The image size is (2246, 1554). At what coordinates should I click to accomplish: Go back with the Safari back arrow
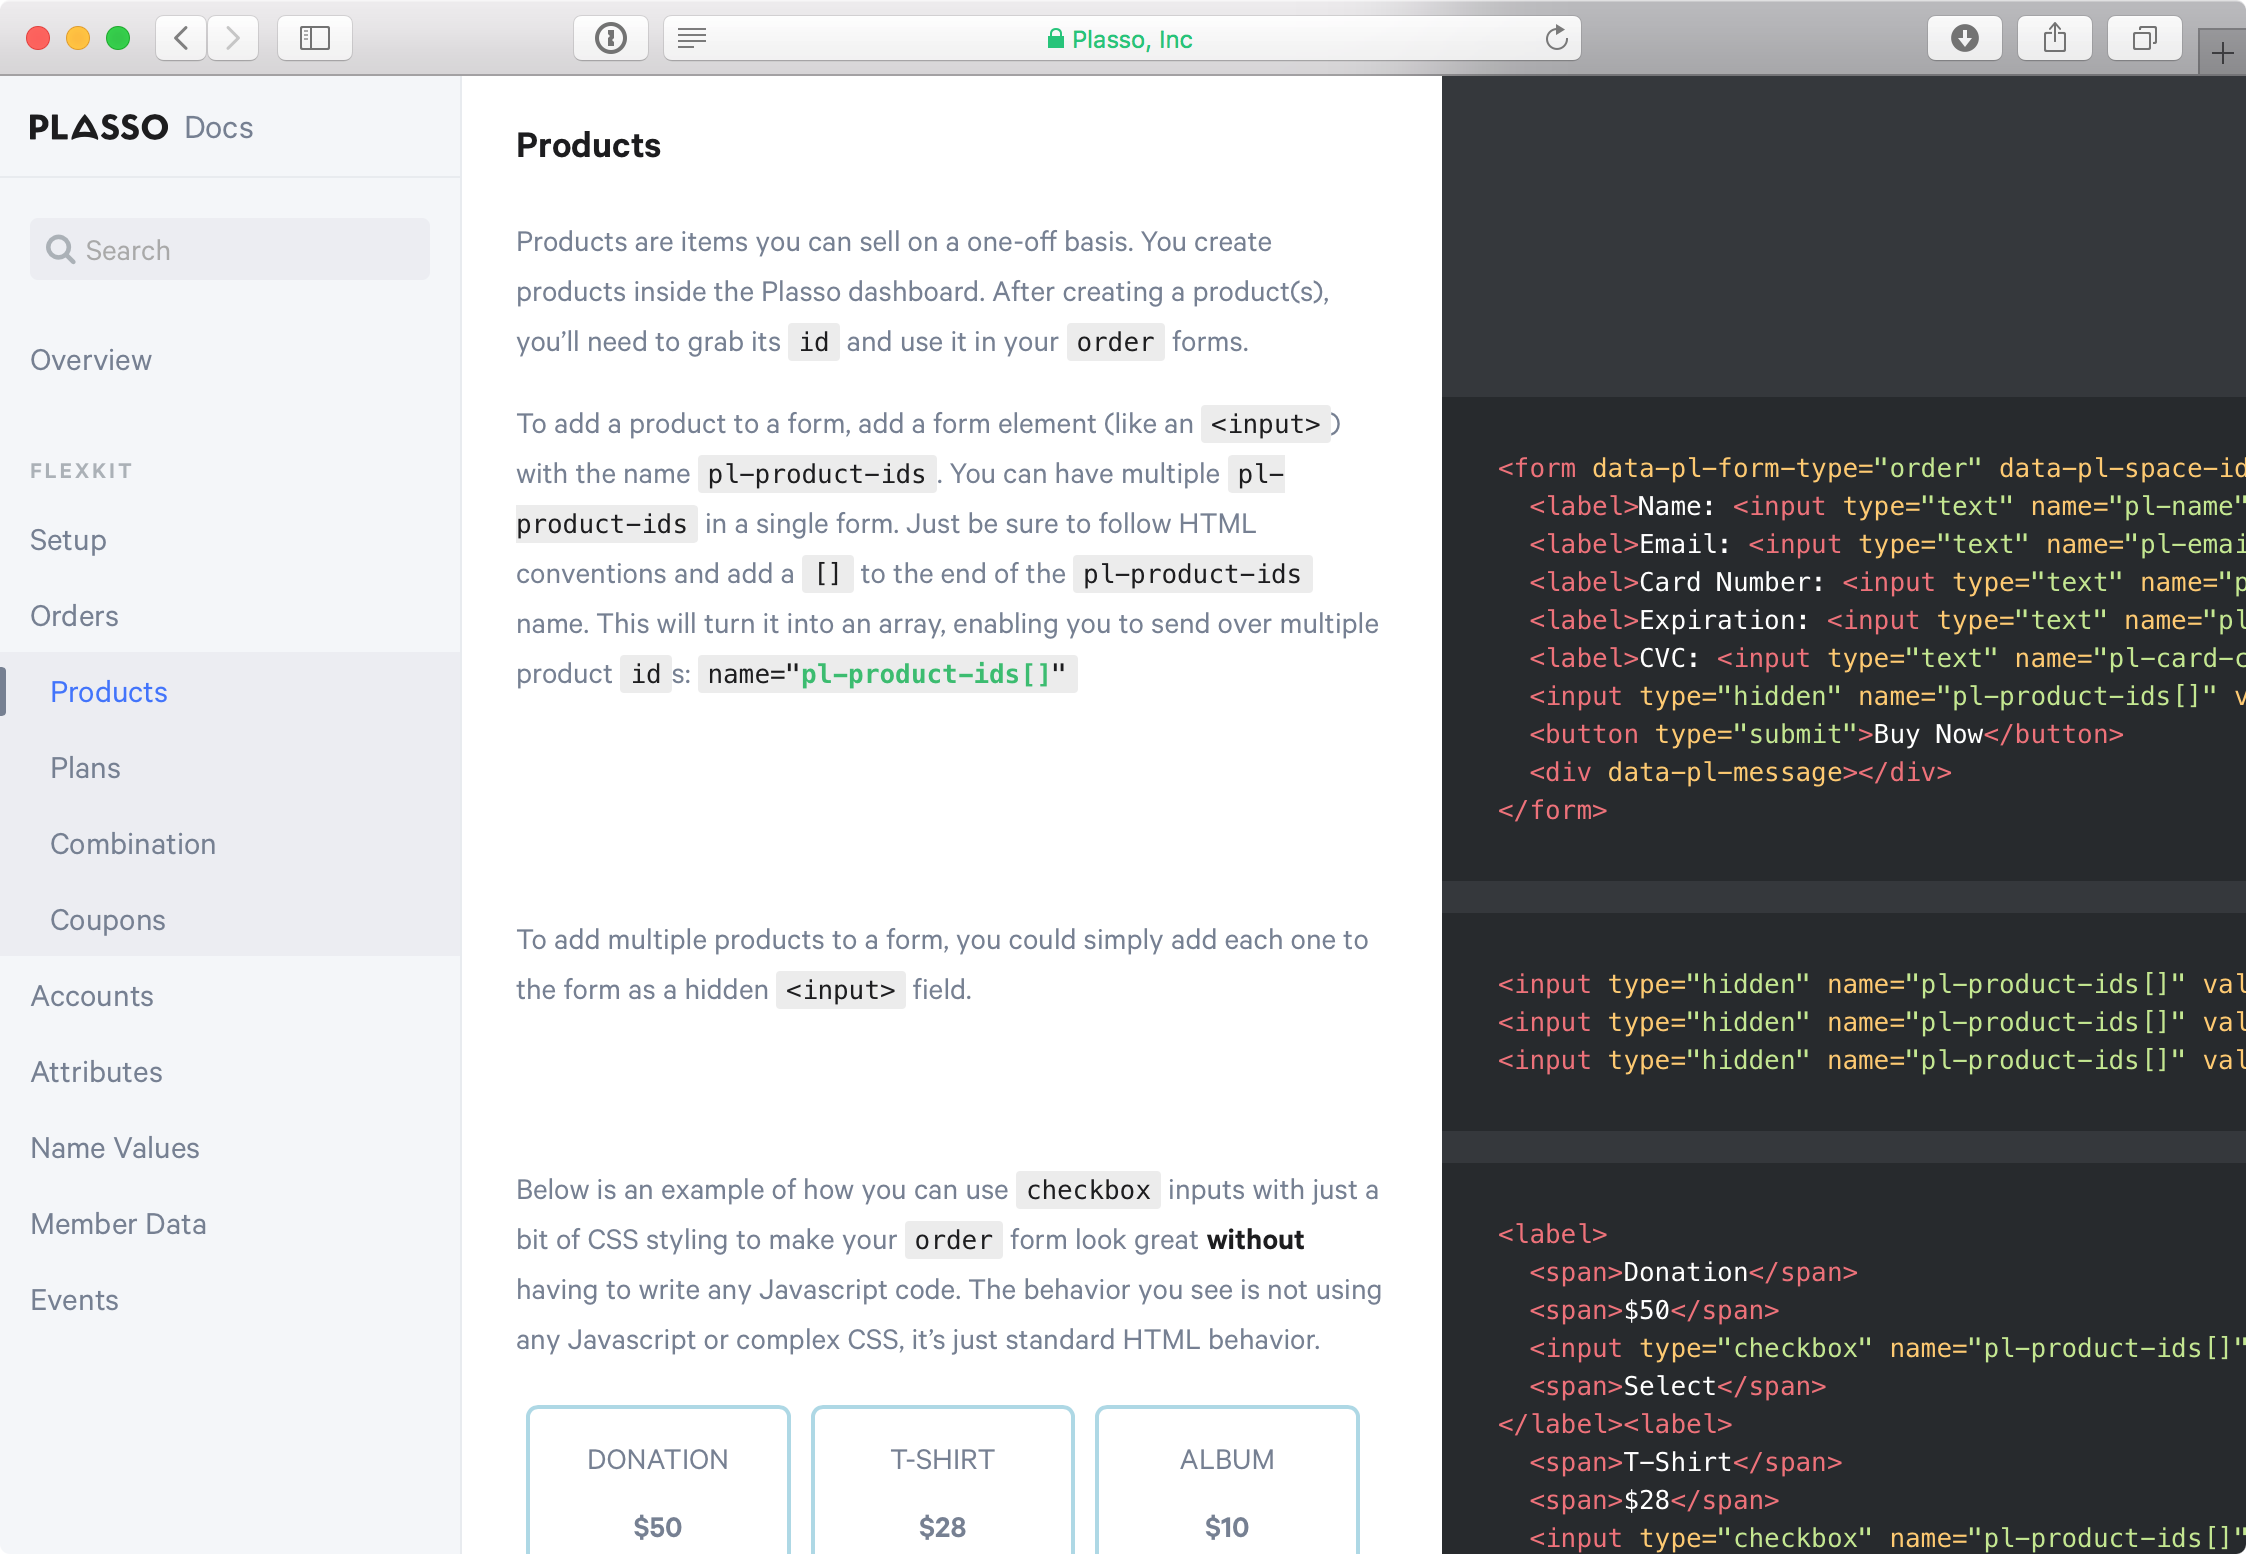(181, 39)
